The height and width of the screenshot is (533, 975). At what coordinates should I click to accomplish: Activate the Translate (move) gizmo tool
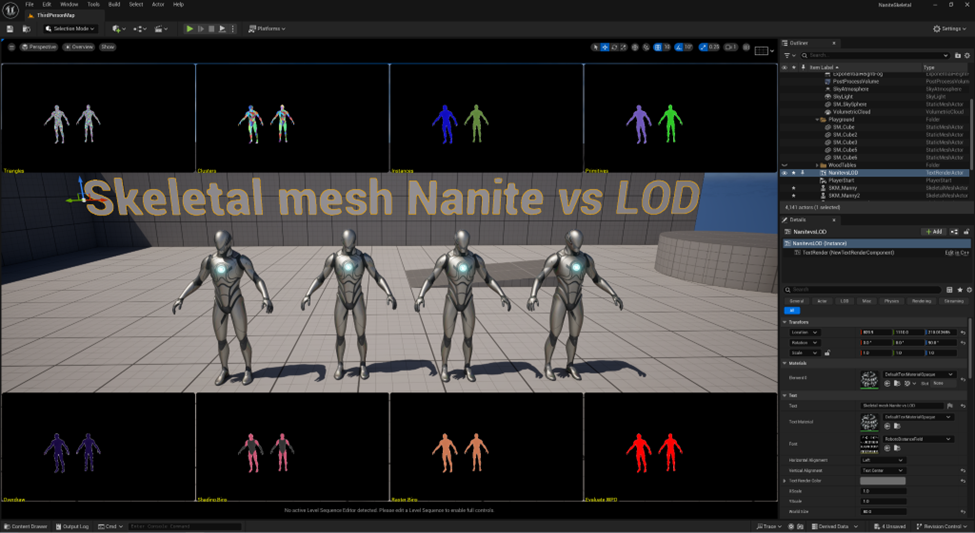pyautogui.click(x=604, y=47)
